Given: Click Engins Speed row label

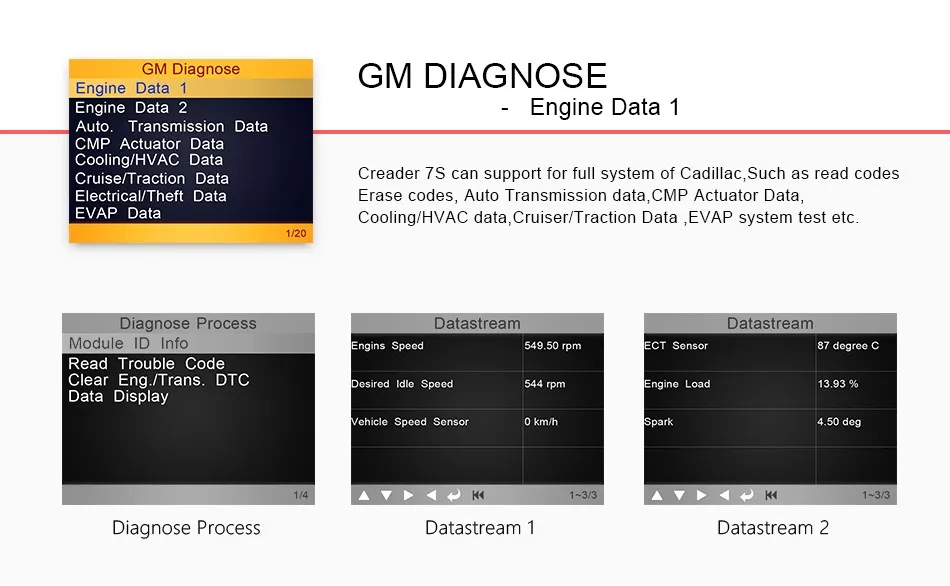Looking at the screenshot, I should coord(387,346).
